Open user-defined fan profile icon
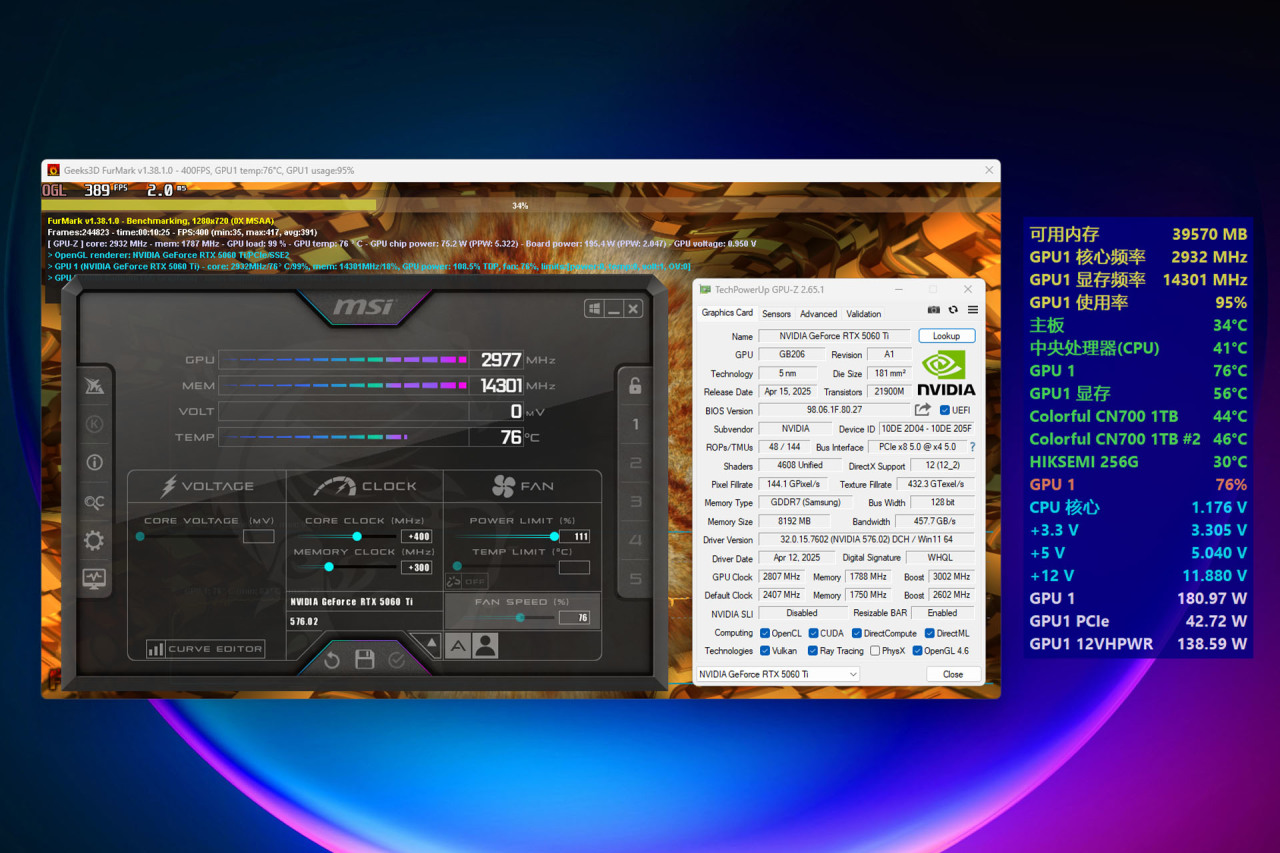Image resolution: width=1280 pixels, height=853 pixels. (485, 646)
